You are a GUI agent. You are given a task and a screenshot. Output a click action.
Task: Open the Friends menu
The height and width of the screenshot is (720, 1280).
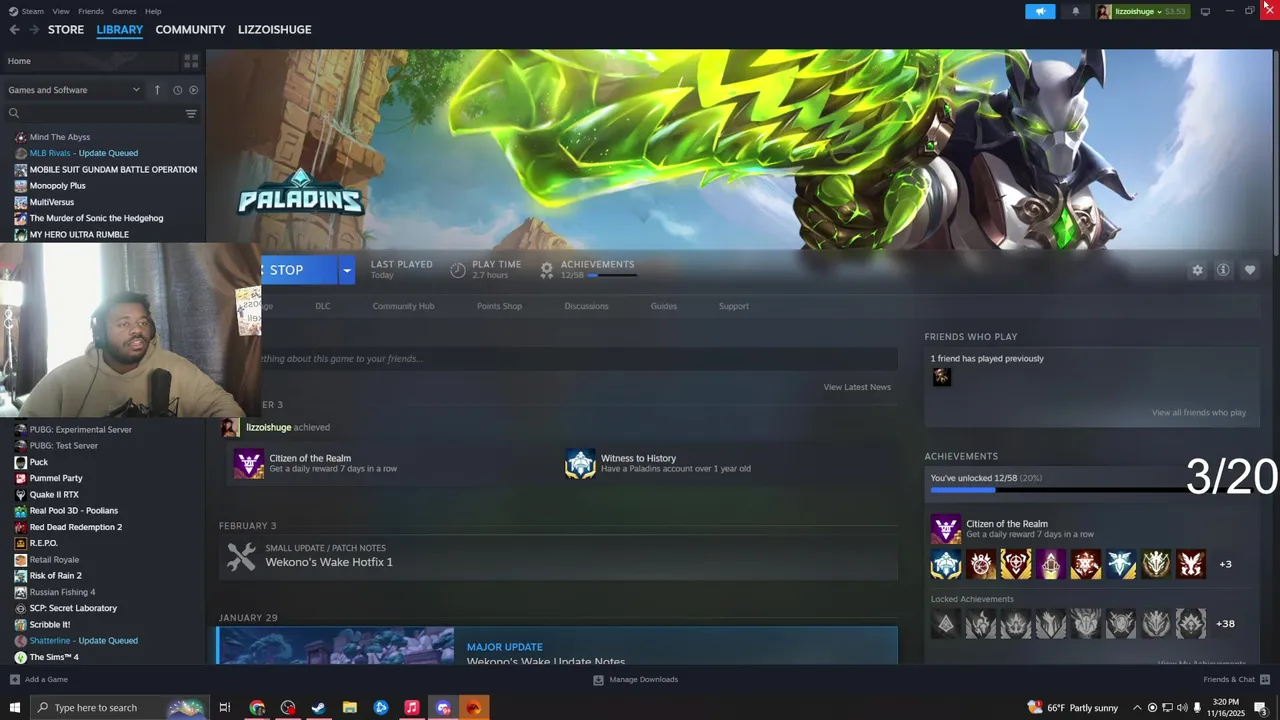[91, 11]
